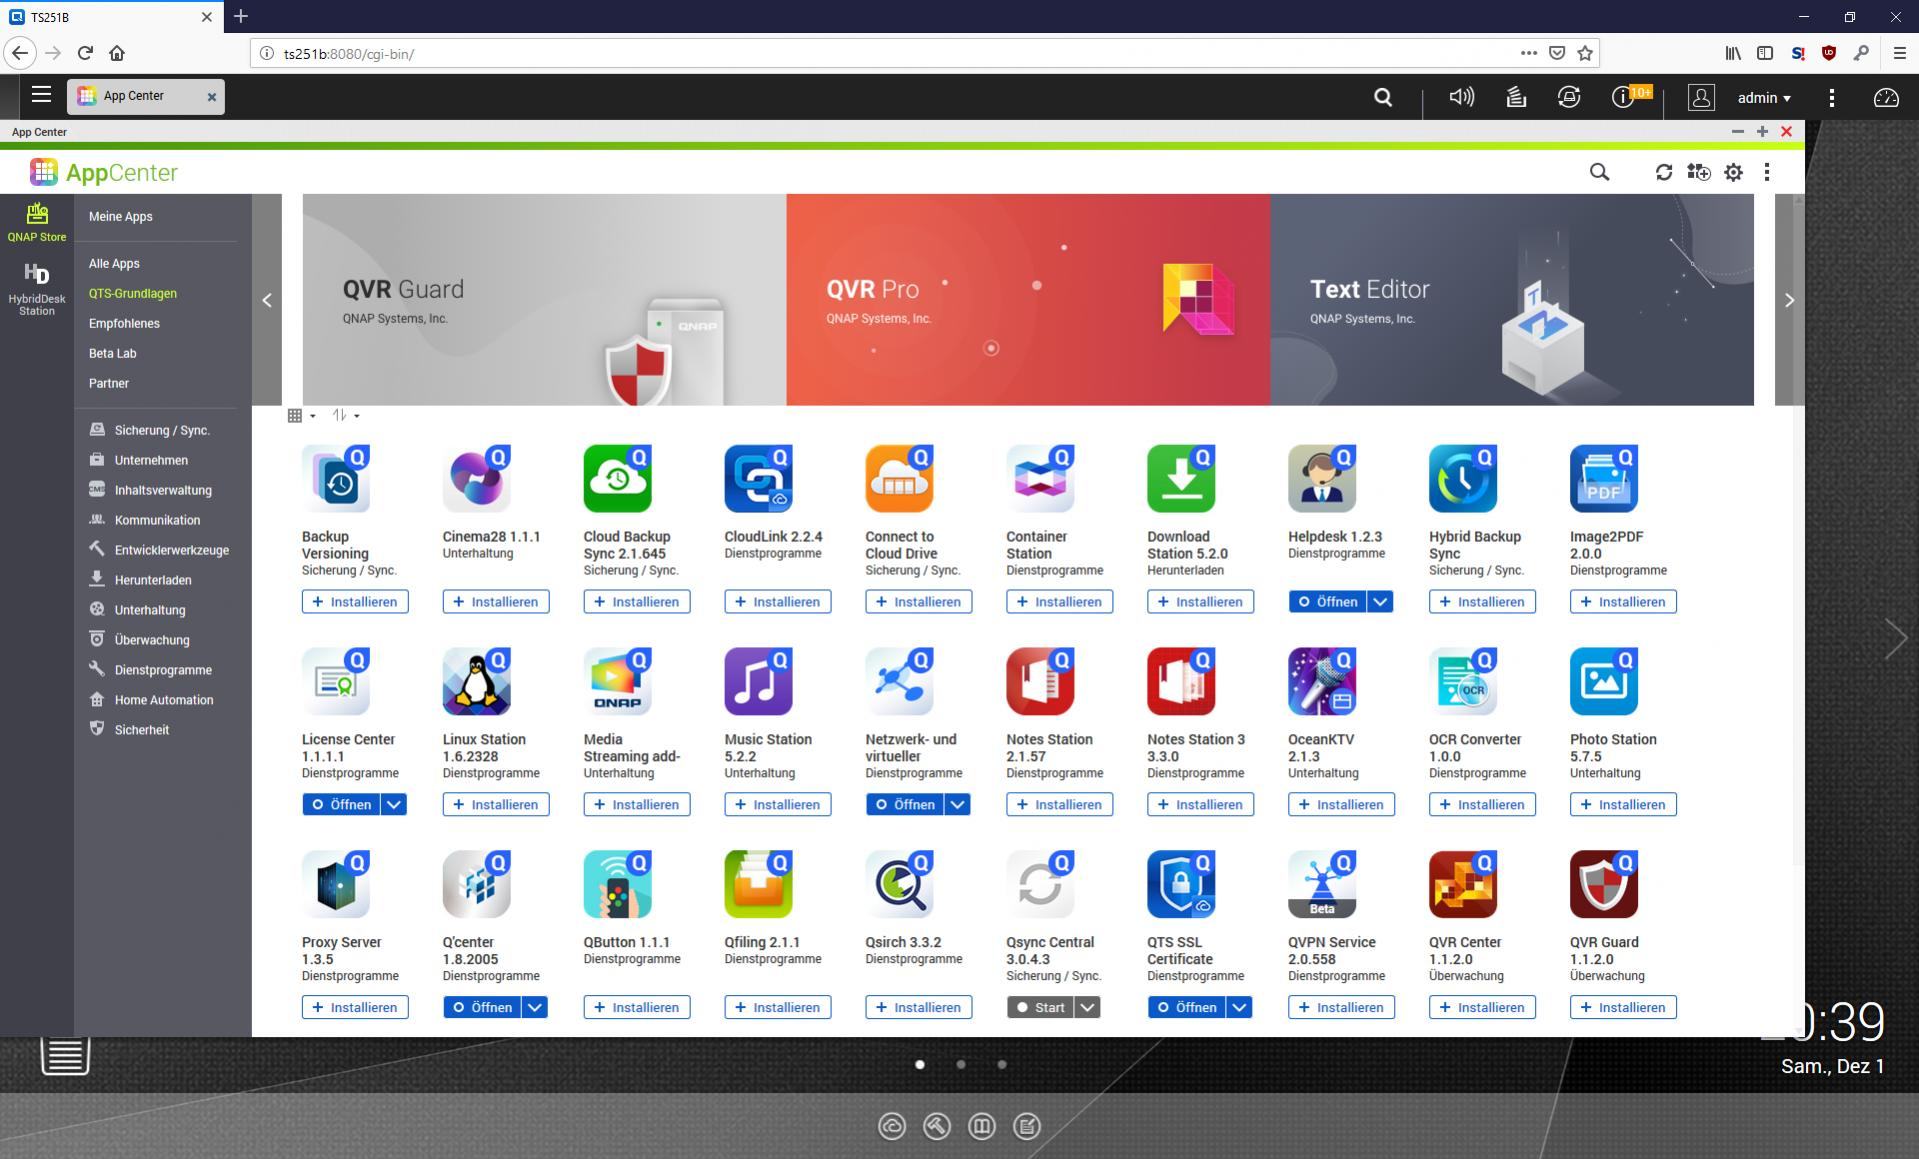The width and height of the screenshot is (1919, 1159).
Task: Reload the browser page
Action: pyautogui.click(x=85, y=53)
